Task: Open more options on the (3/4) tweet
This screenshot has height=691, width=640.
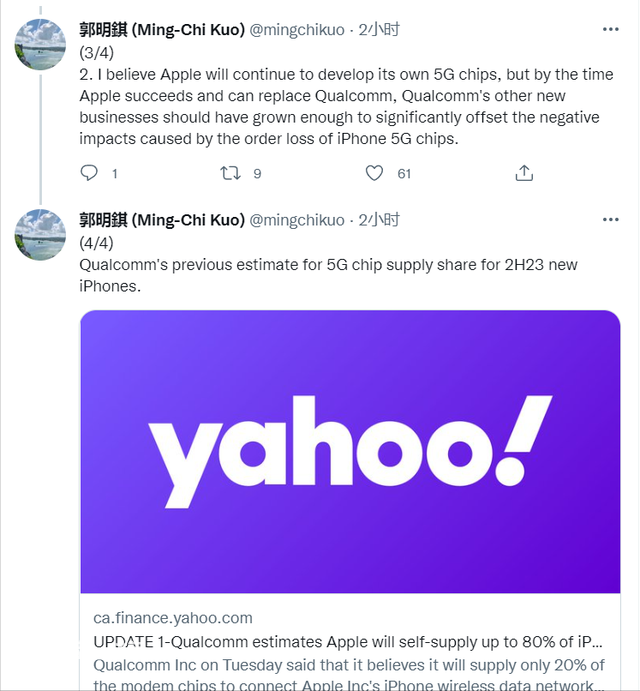Action: pos(610,30)
